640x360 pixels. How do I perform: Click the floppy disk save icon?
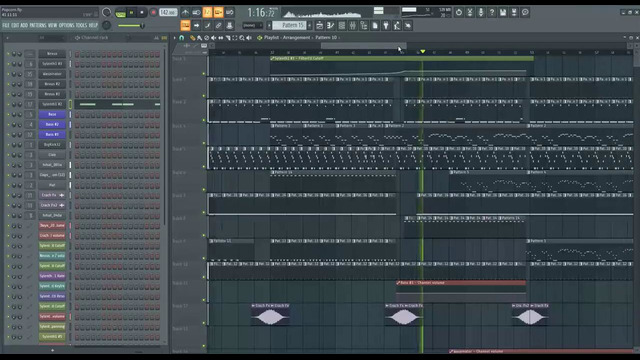click(x=503, y=13)
